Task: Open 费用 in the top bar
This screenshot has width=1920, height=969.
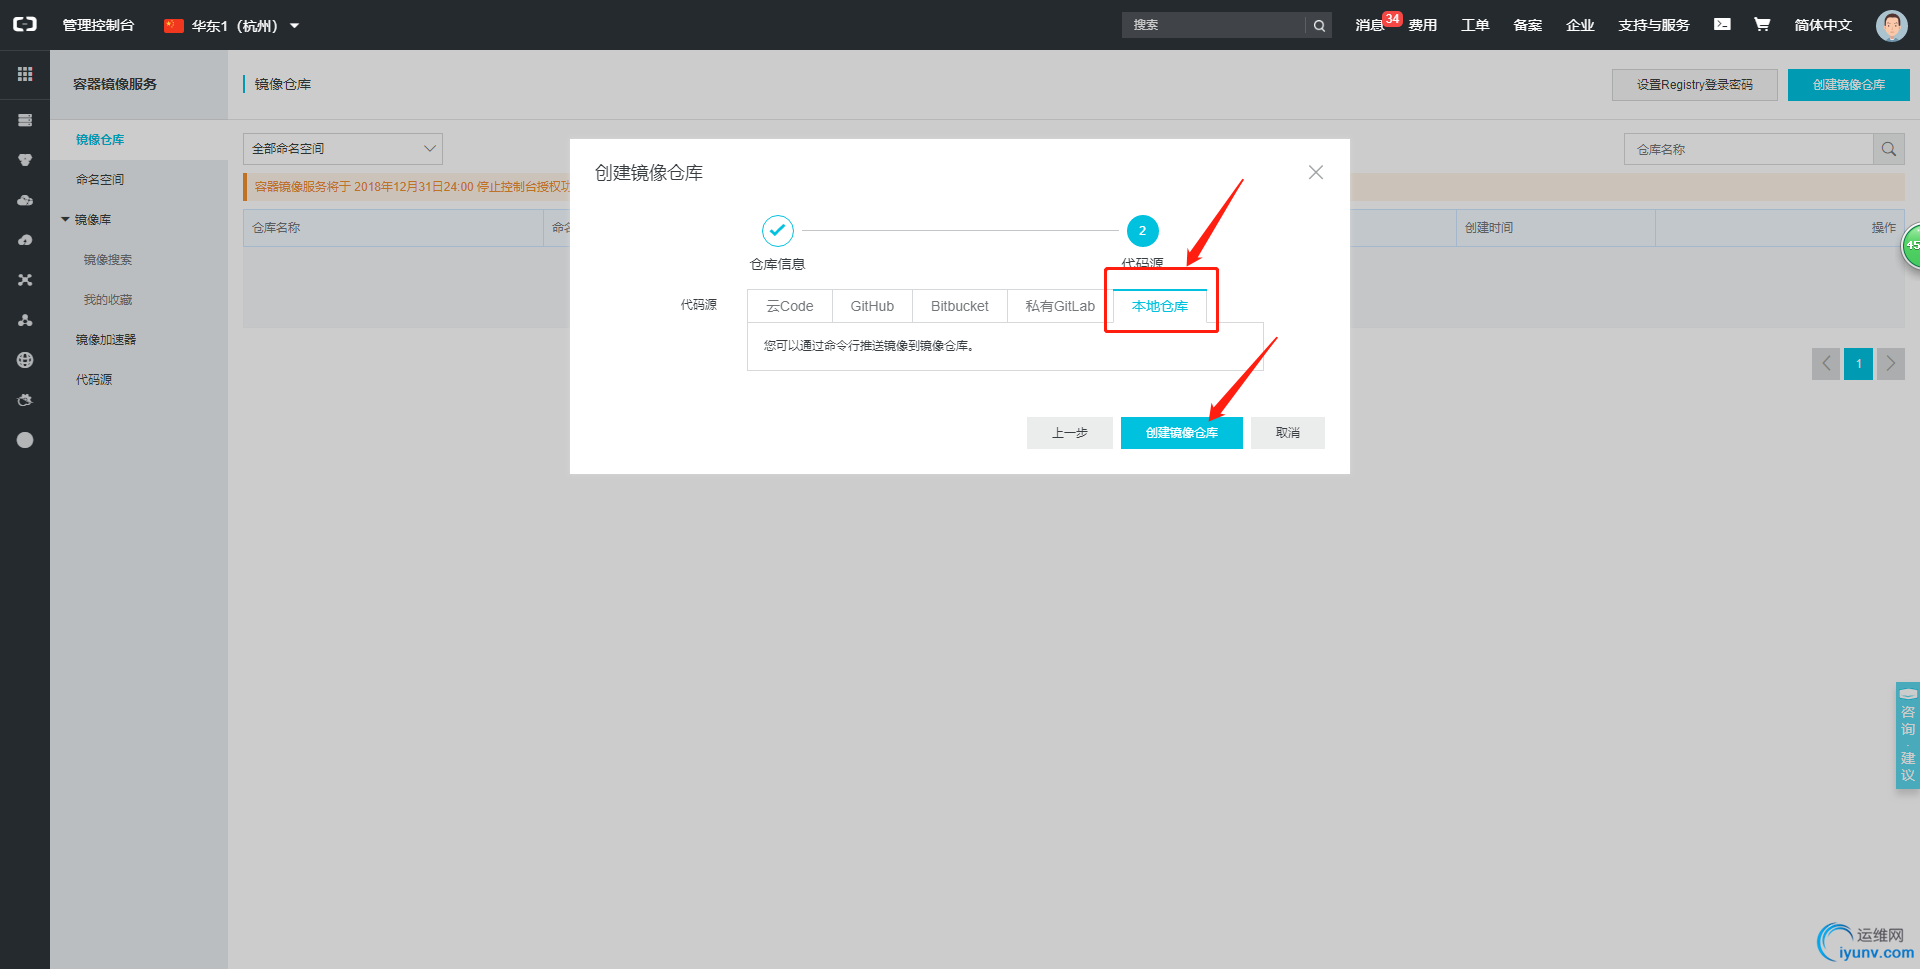Action: [x=1423, y=25]
